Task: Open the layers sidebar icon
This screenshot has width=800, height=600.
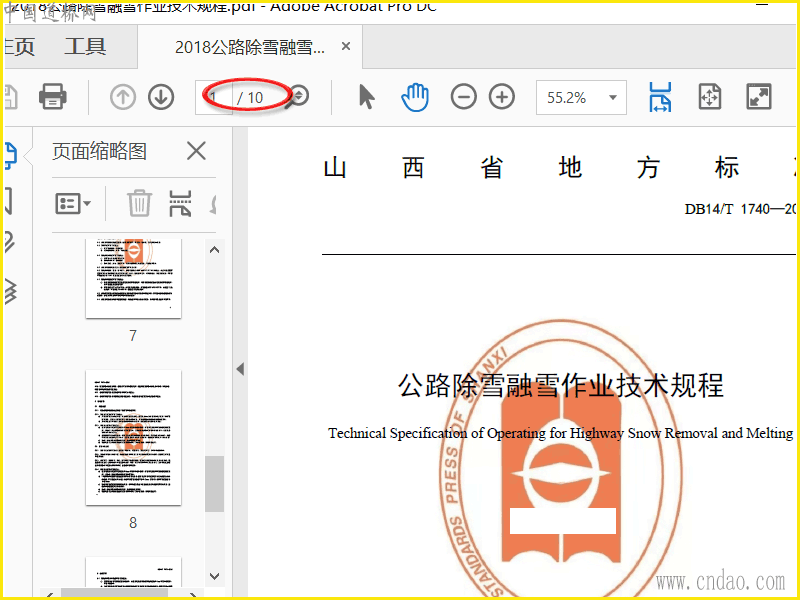Action: (10, 292)
